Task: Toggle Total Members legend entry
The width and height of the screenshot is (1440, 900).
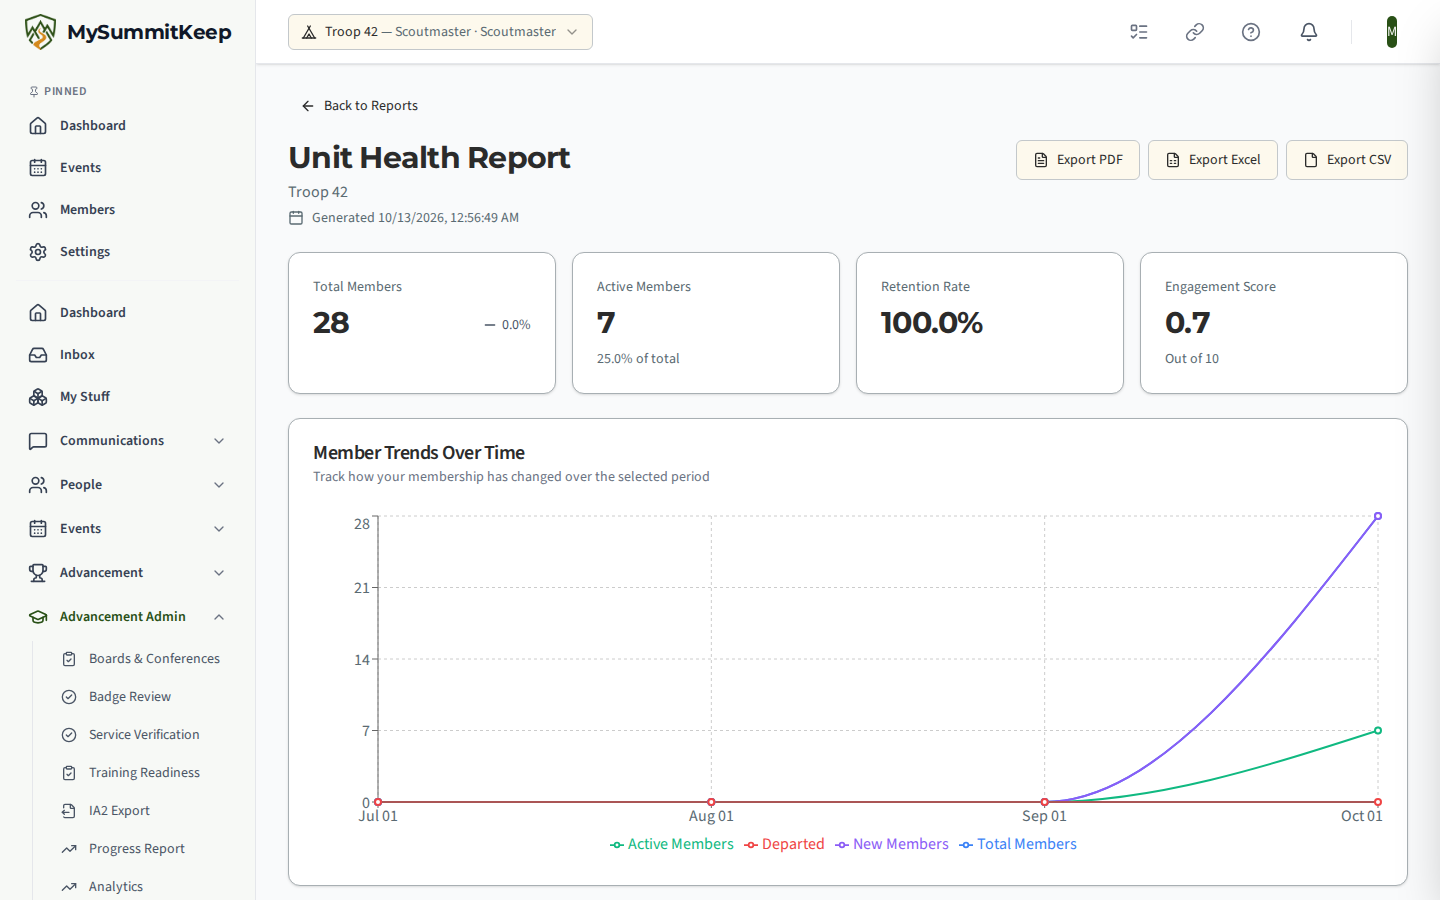Action: click(x=1018, y=844)
